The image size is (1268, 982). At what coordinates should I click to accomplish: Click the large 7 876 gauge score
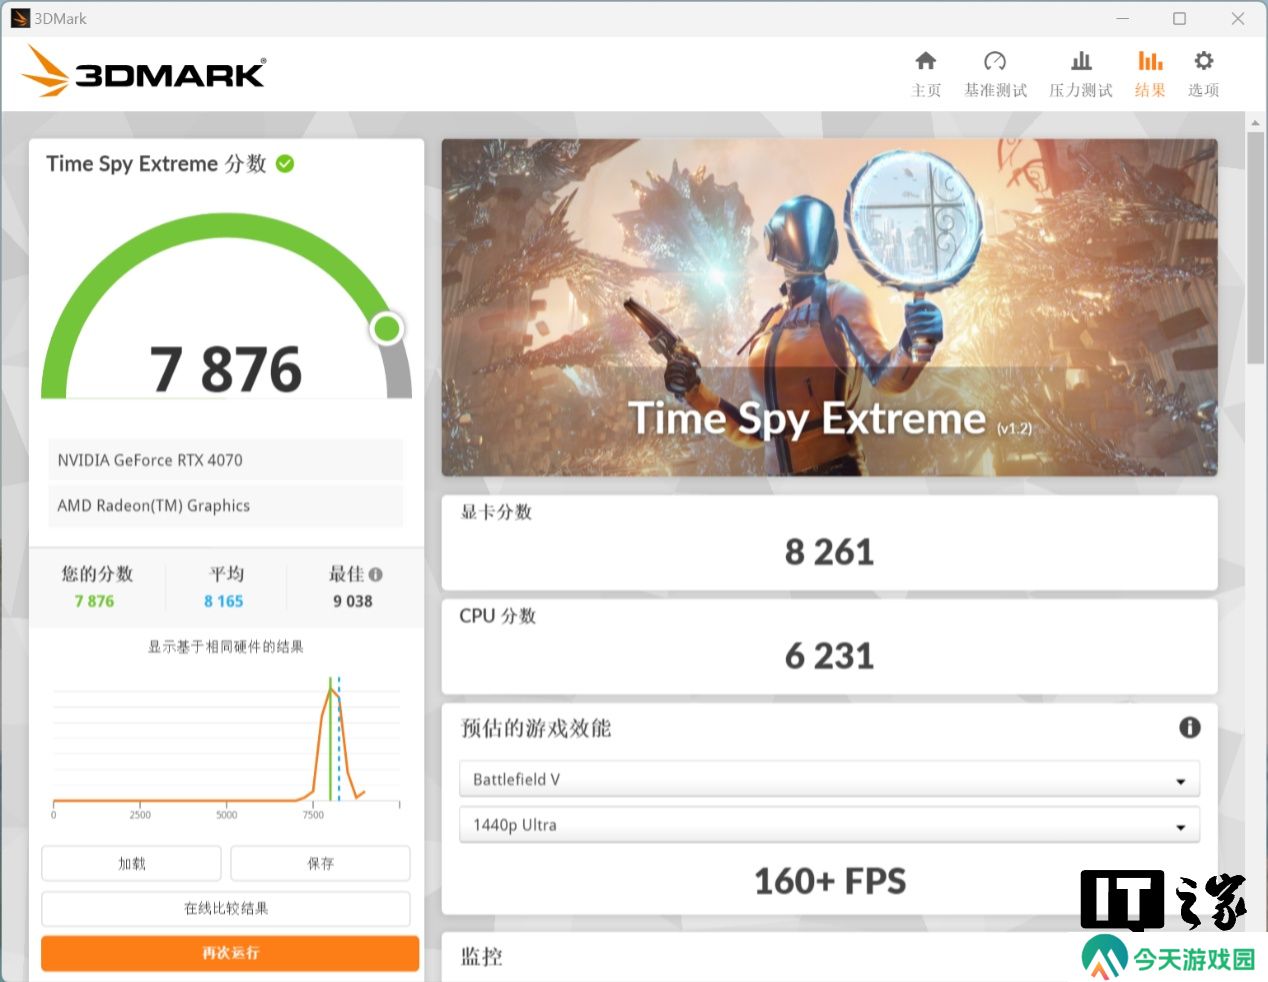226,369
